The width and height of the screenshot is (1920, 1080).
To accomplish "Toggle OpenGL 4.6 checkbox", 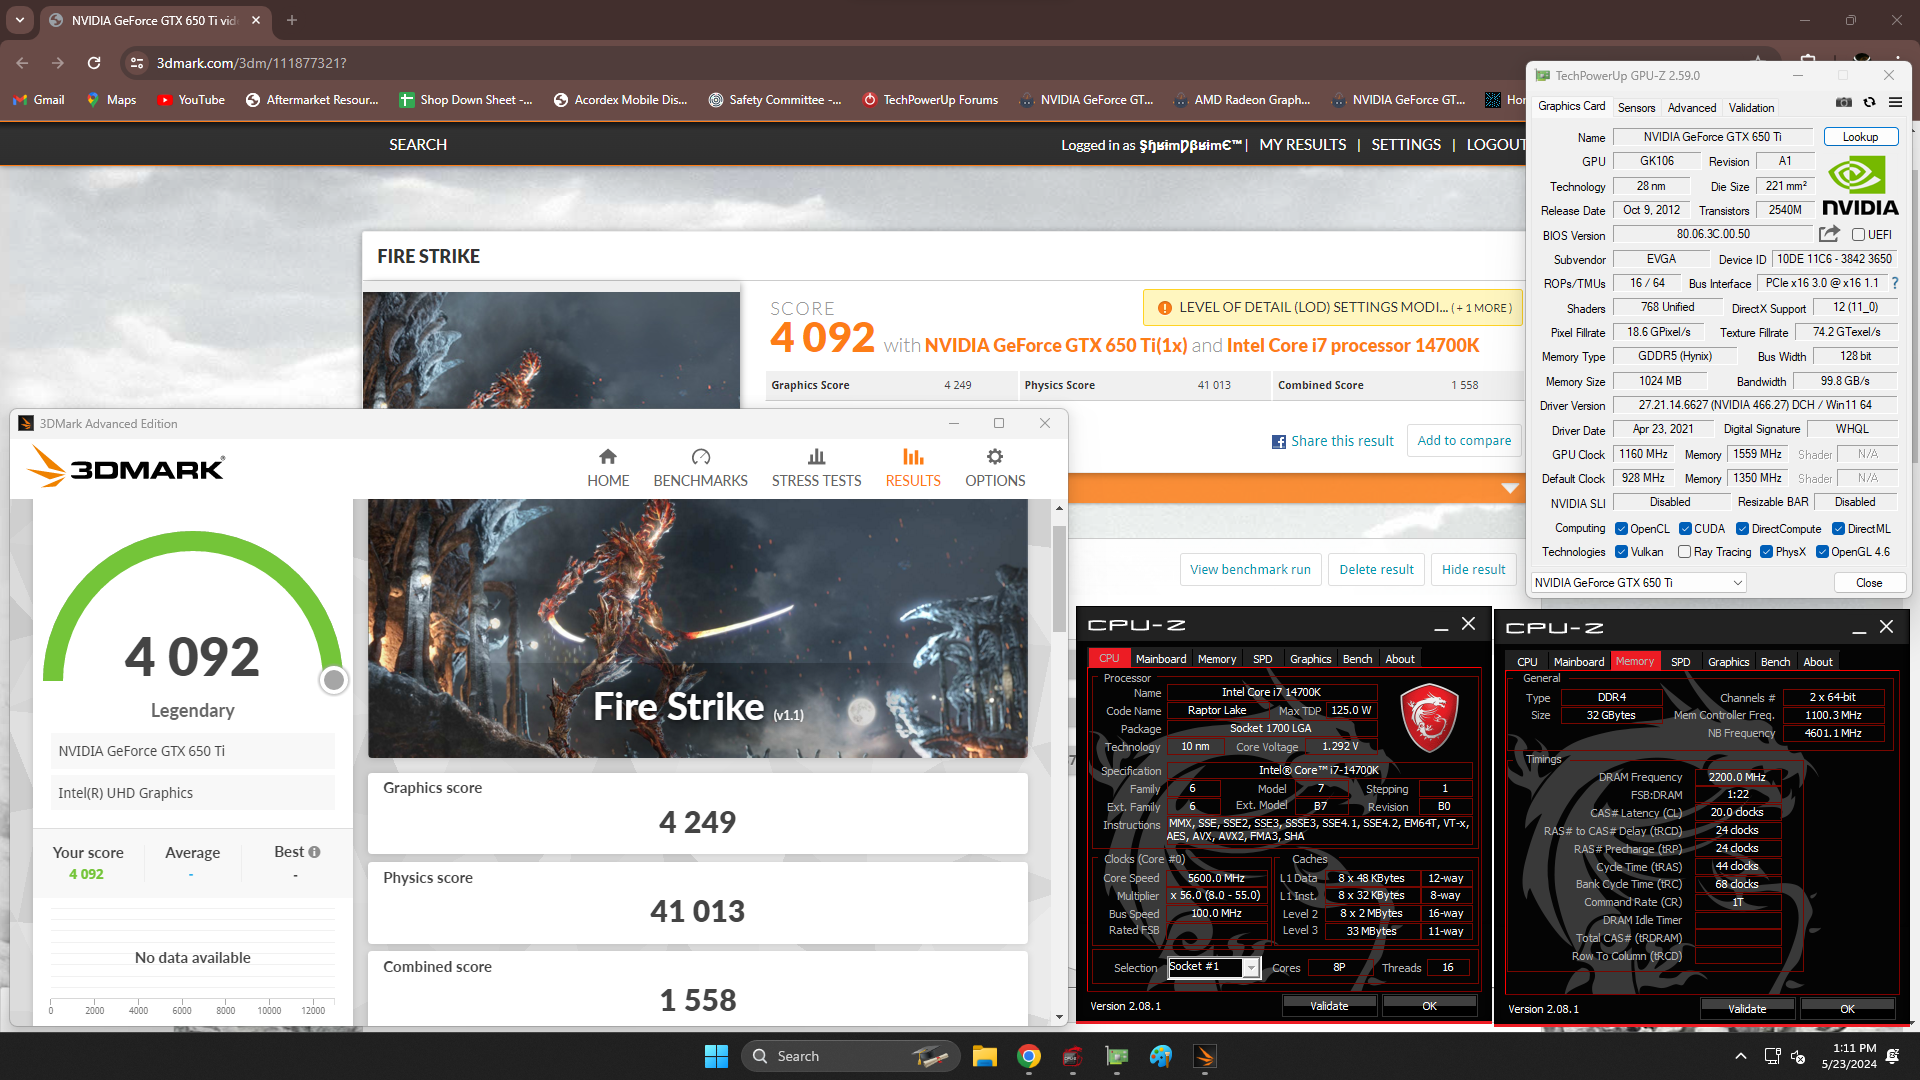I will [x=1822, y=552].
